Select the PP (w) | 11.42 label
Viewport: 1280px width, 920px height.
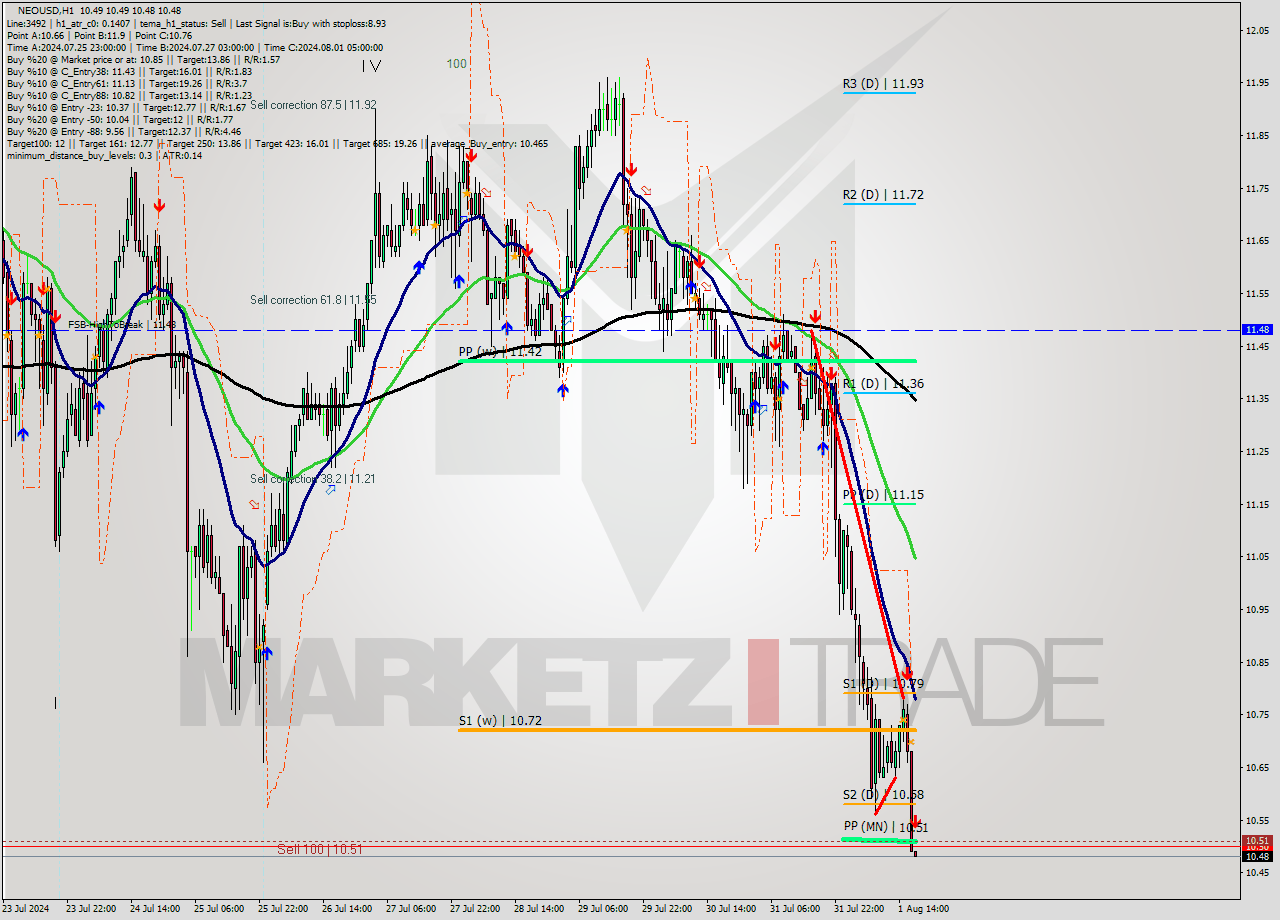click(500, 352)
